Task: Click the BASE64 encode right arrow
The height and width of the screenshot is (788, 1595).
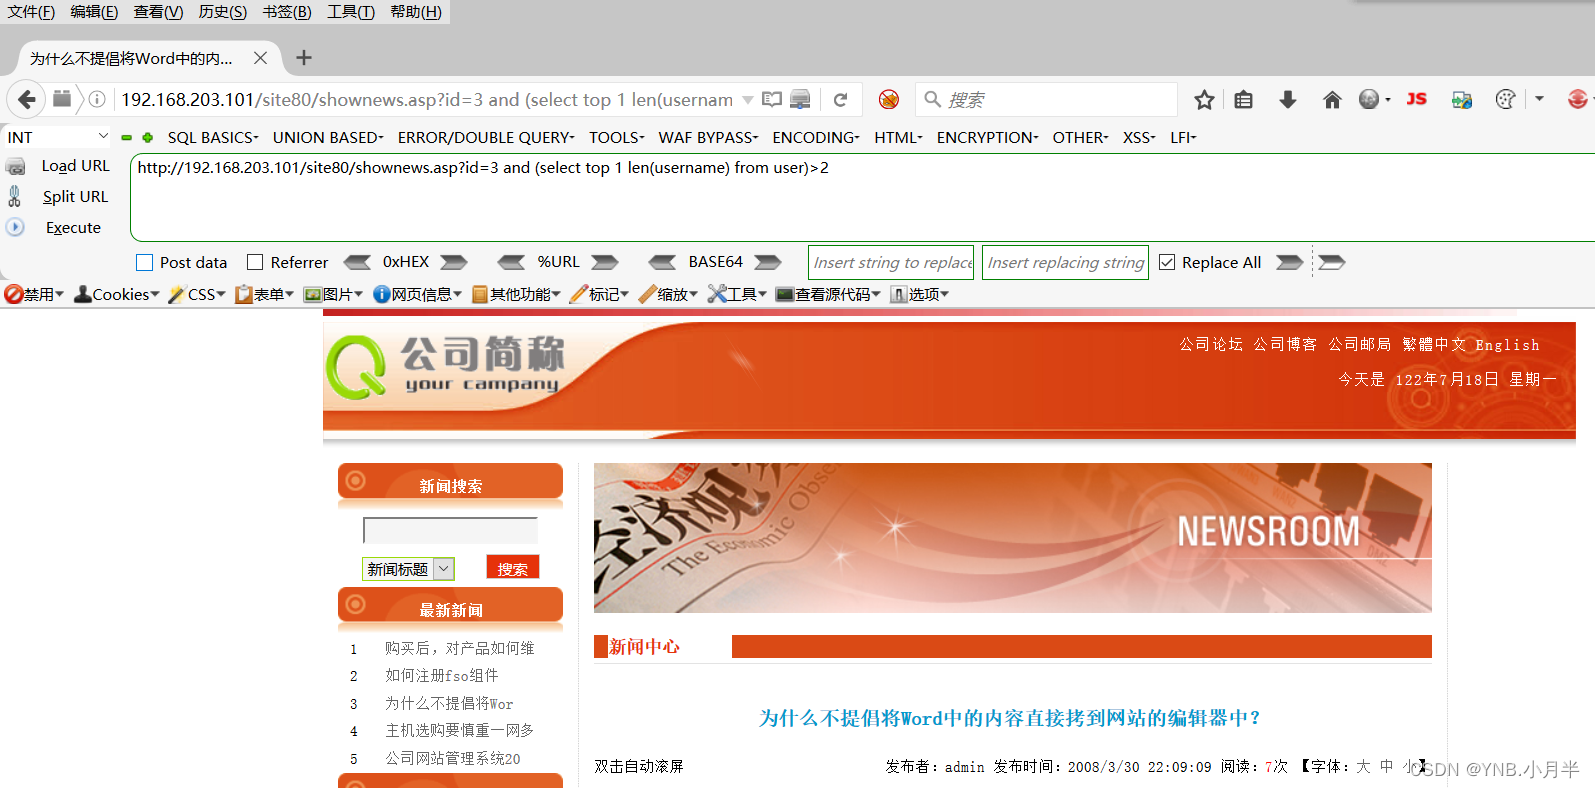Action: [x=767, y=262]
